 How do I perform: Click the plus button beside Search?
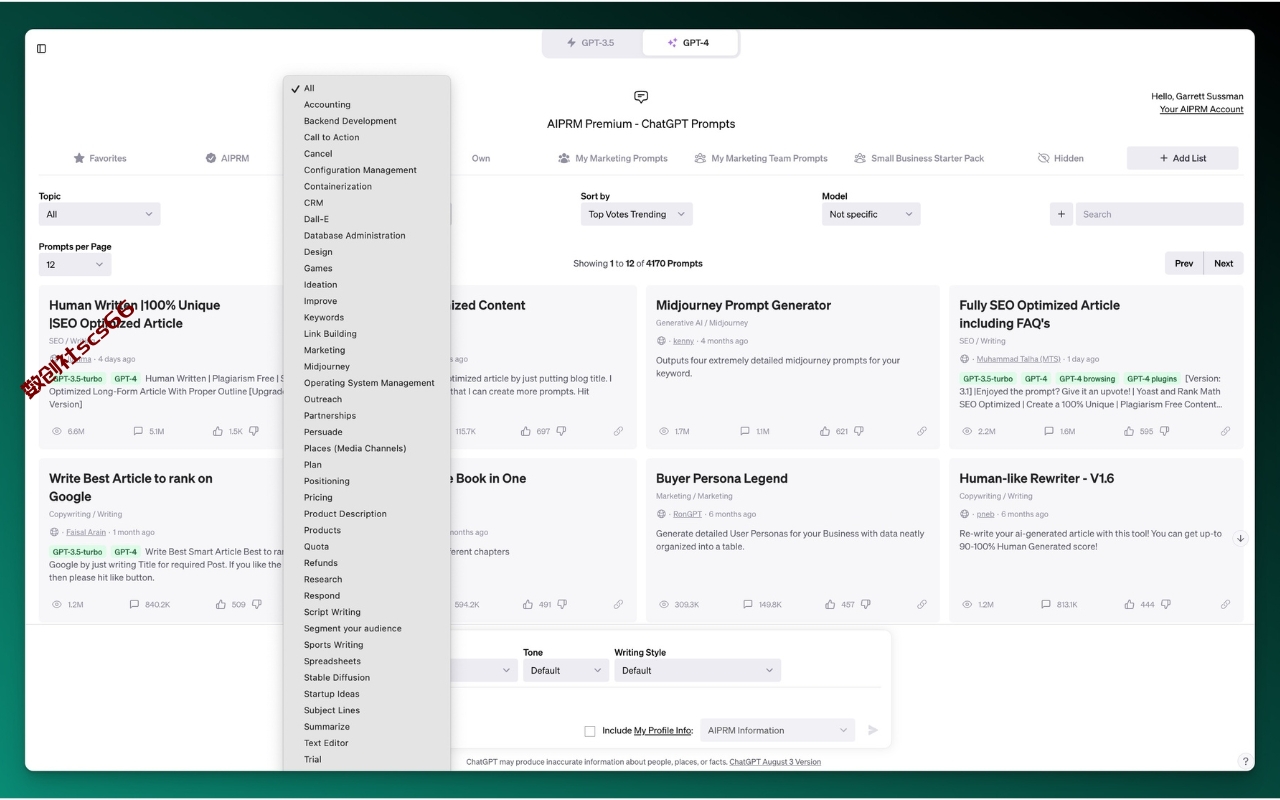(1061, 214)
